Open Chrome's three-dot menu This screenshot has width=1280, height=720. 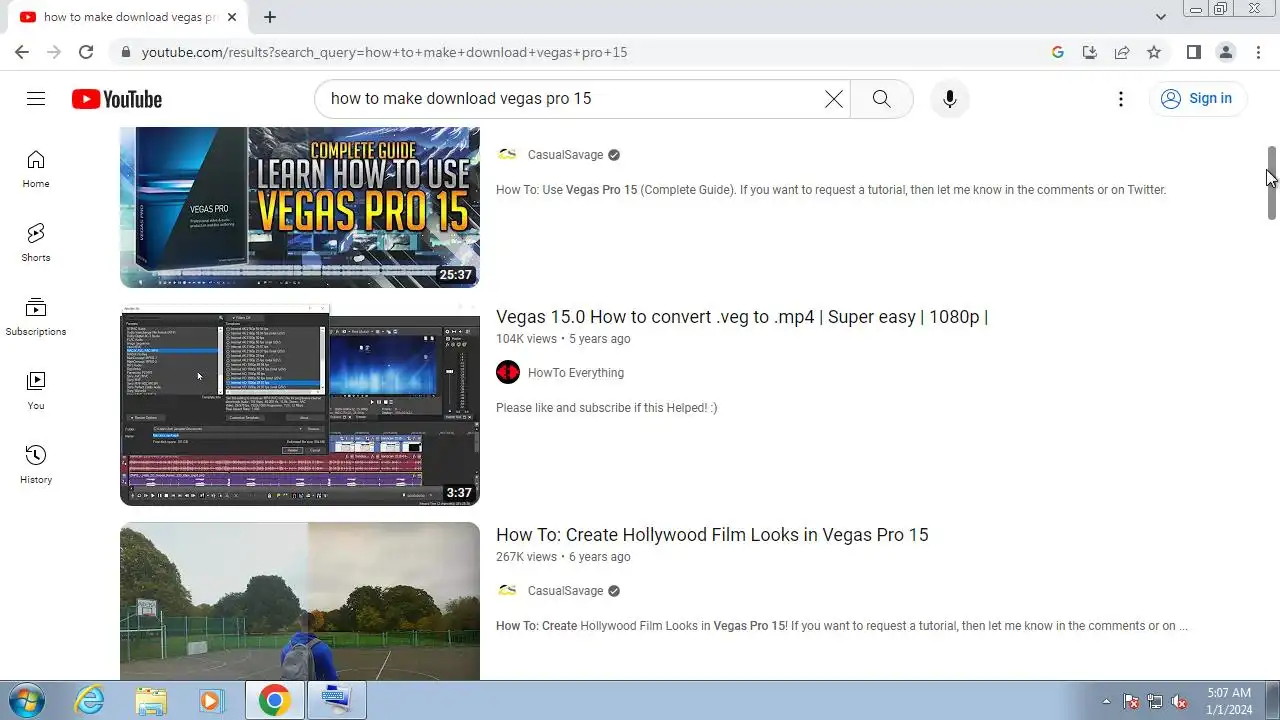pyautogui.click(x=1258, y=52)
